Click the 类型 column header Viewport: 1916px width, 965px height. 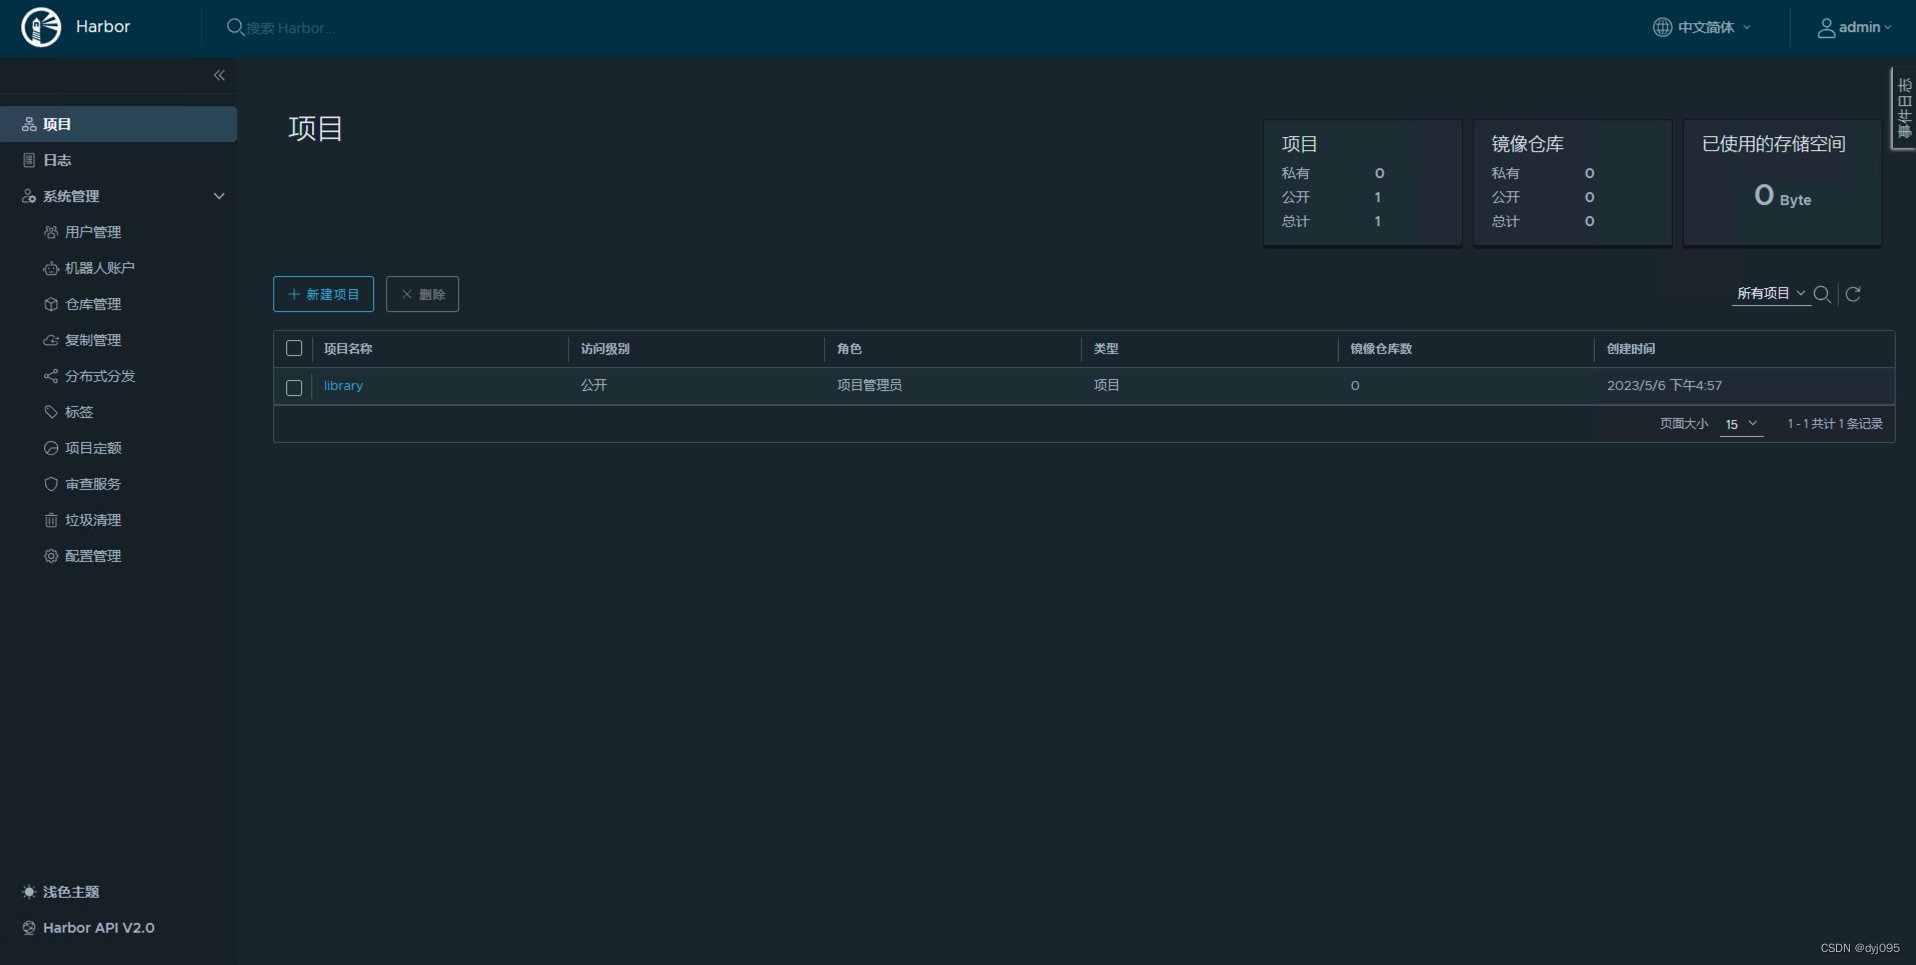(x=1106, y=349)
